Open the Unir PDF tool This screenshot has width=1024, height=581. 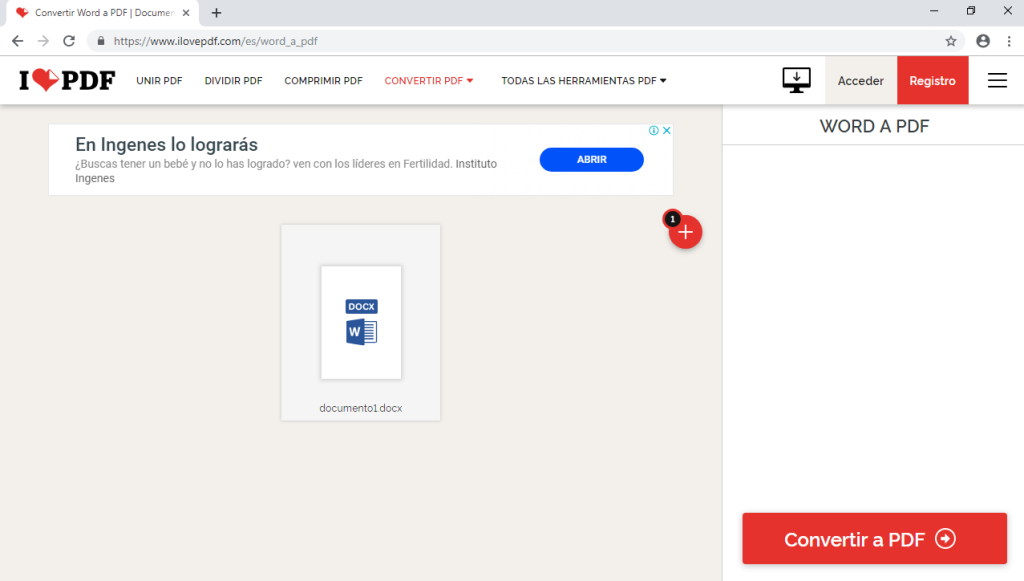click(159, 81)
